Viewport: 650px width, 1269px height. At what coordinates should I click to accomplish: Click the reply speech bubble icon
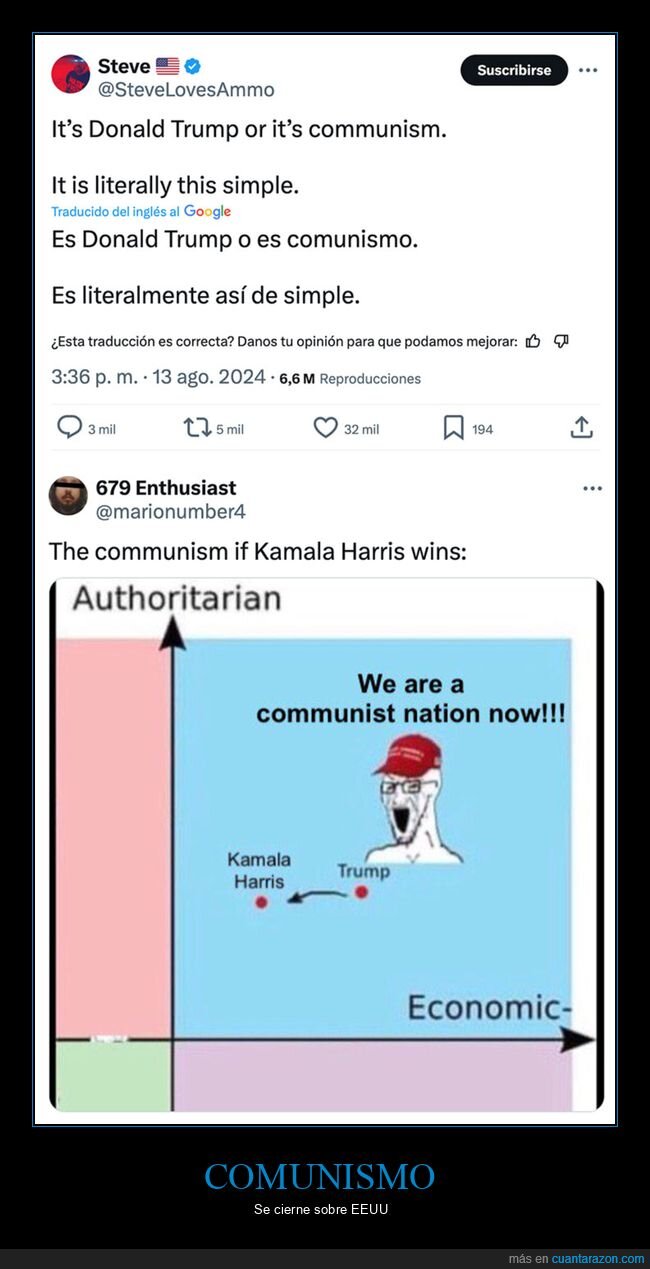[68, 428]
